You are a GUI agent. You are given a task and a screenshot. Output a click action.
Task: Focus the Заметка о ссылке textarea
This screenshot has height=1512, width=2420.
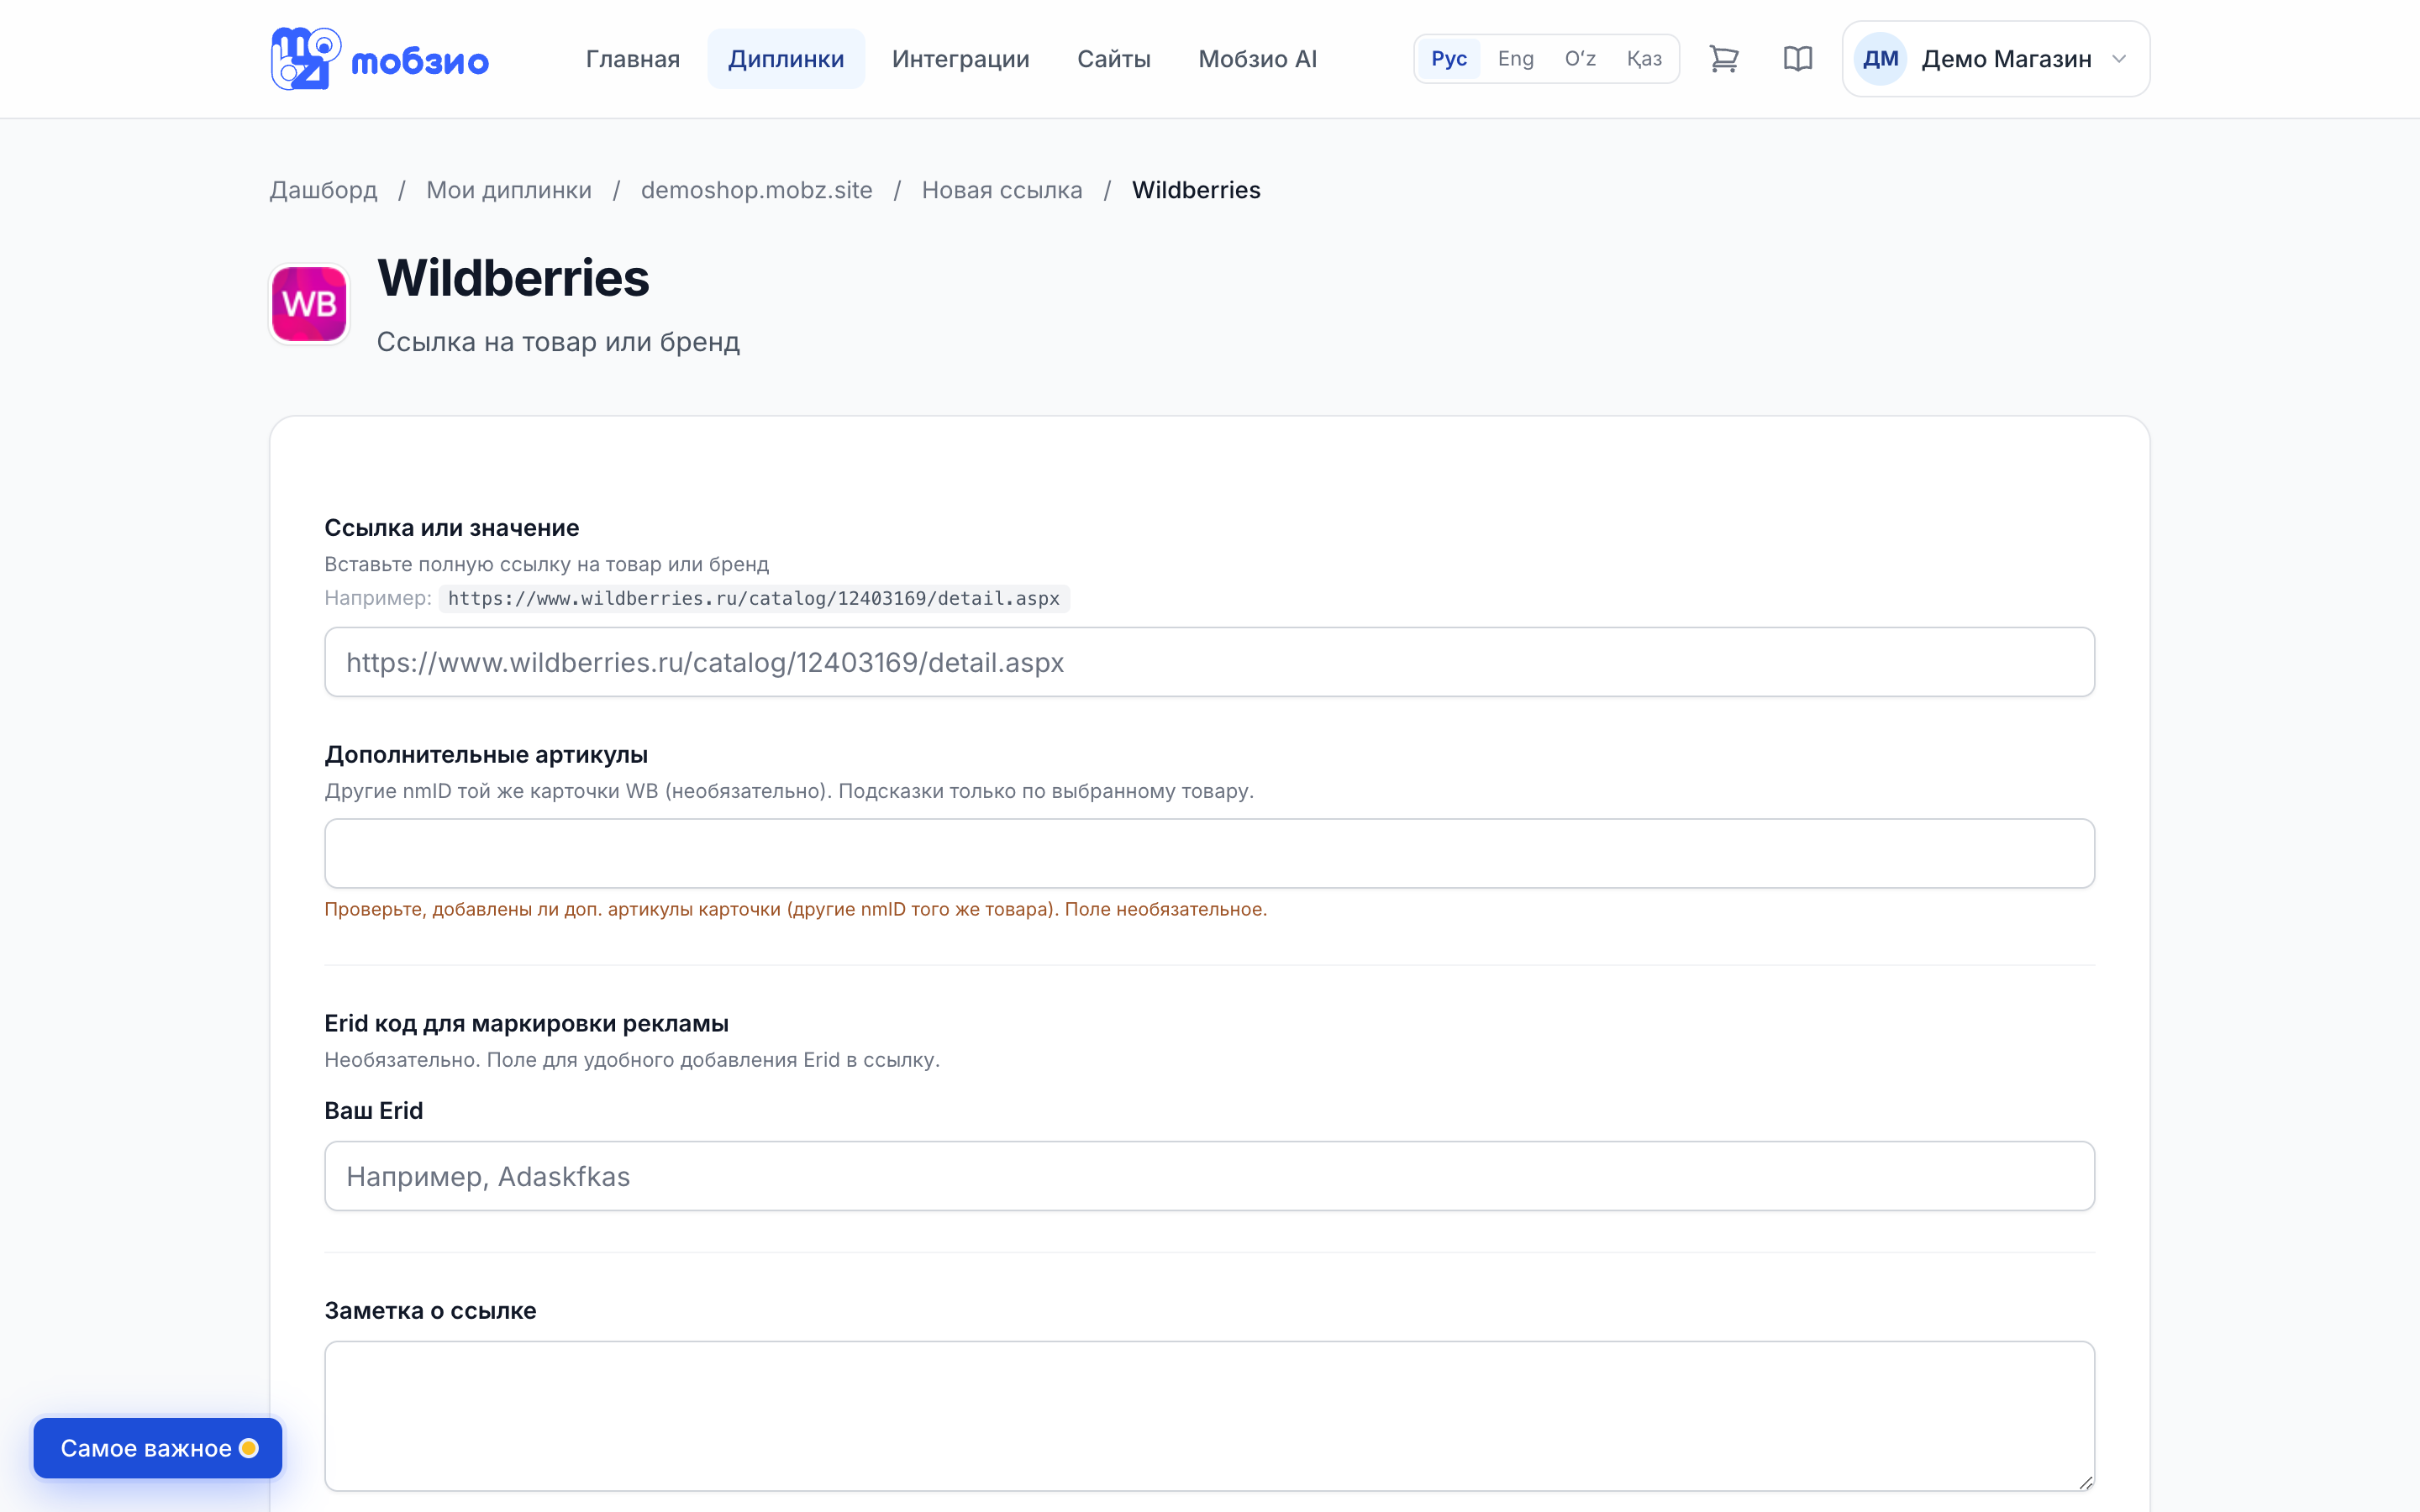pyautogui.click(x=1209, y=1416)
